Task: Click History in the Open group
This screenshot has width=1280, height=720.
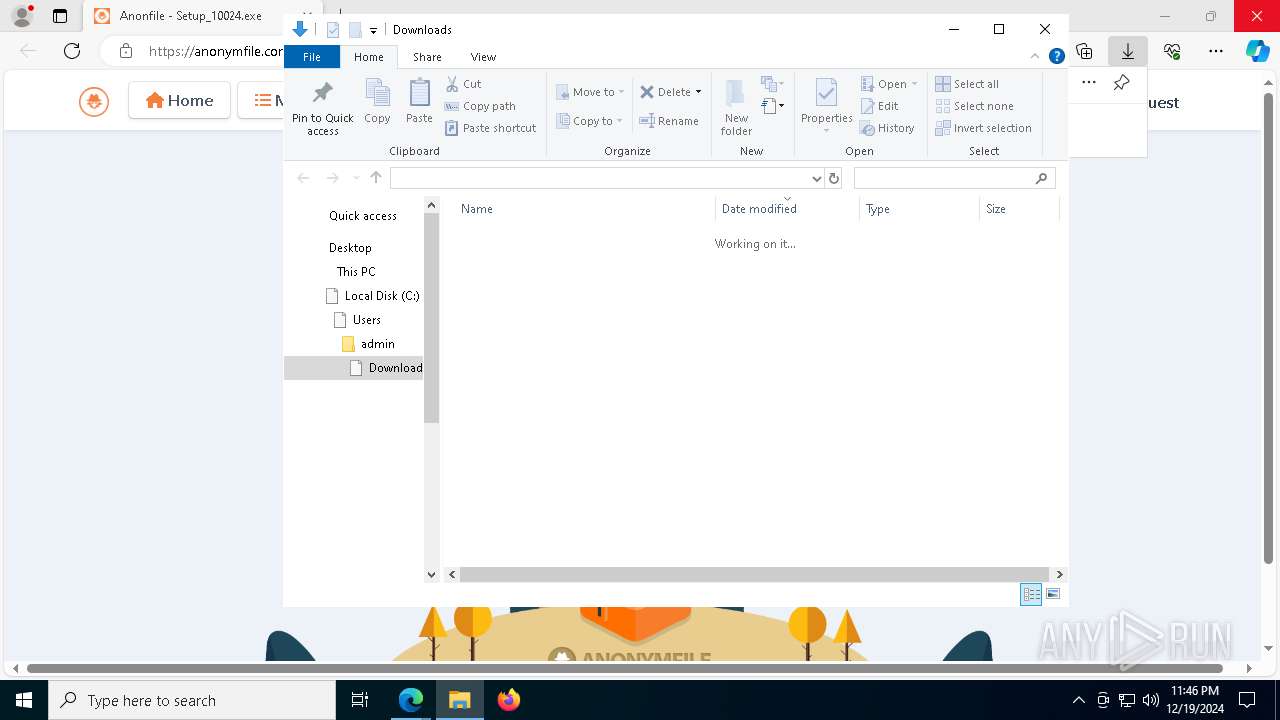Action: (888, 128)
